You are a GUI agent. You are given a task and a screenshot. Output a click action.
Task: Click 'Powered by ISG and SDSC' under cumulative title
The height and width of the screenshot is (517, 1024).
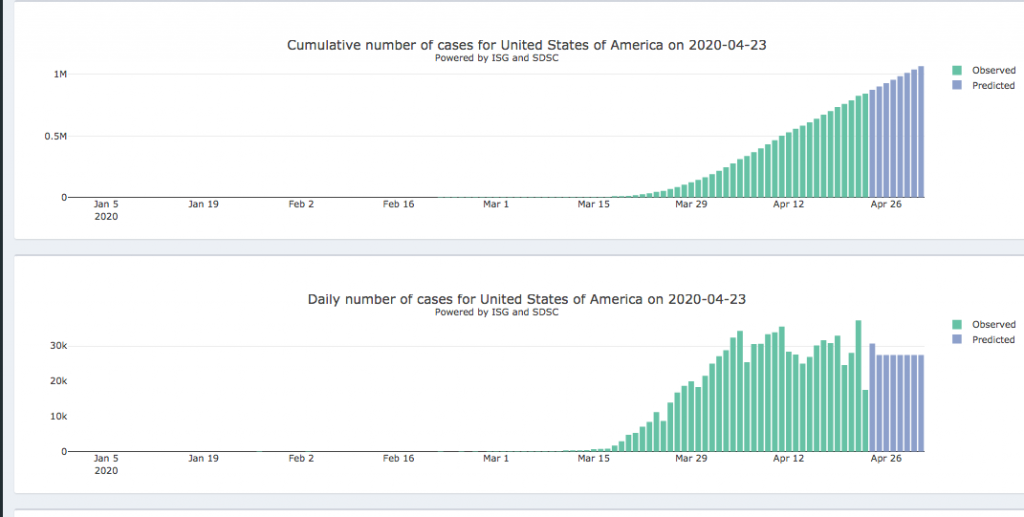496,58
